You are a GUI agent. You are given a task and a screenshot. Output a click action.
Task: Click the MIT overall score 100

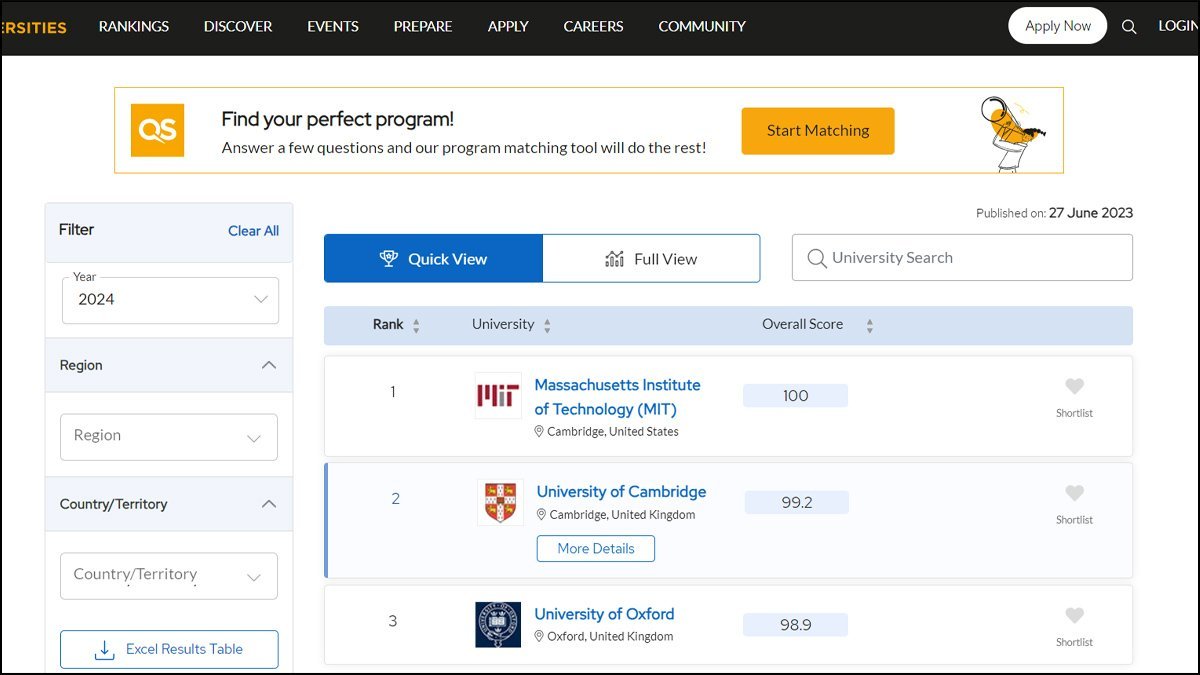795,396
